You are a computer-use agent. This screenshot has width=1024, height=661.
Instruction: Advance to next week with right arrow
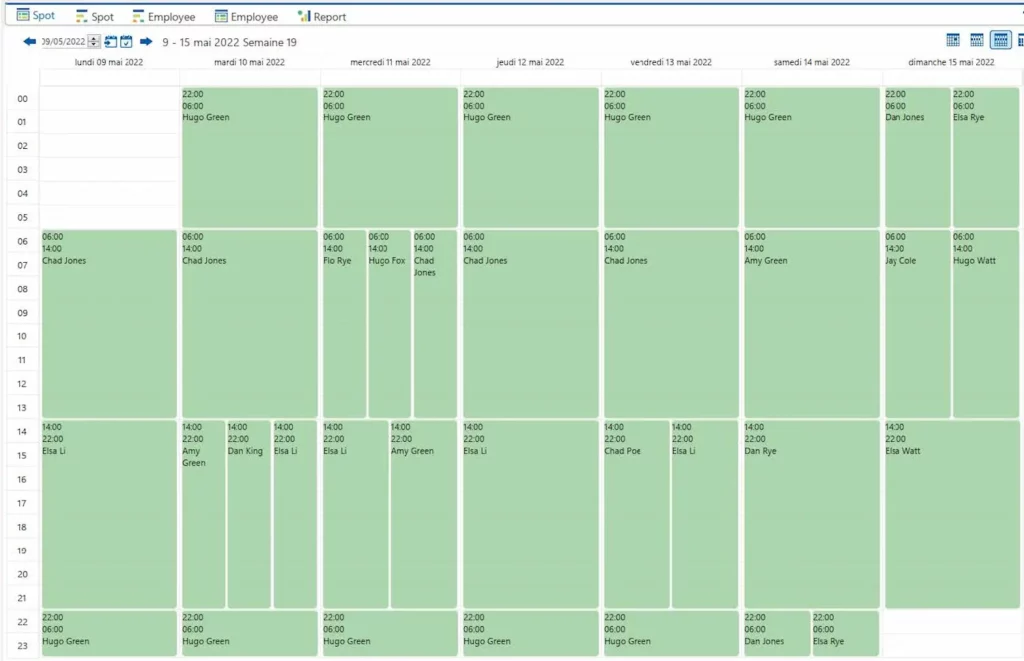pyautogui.click(x=146, y=42)
